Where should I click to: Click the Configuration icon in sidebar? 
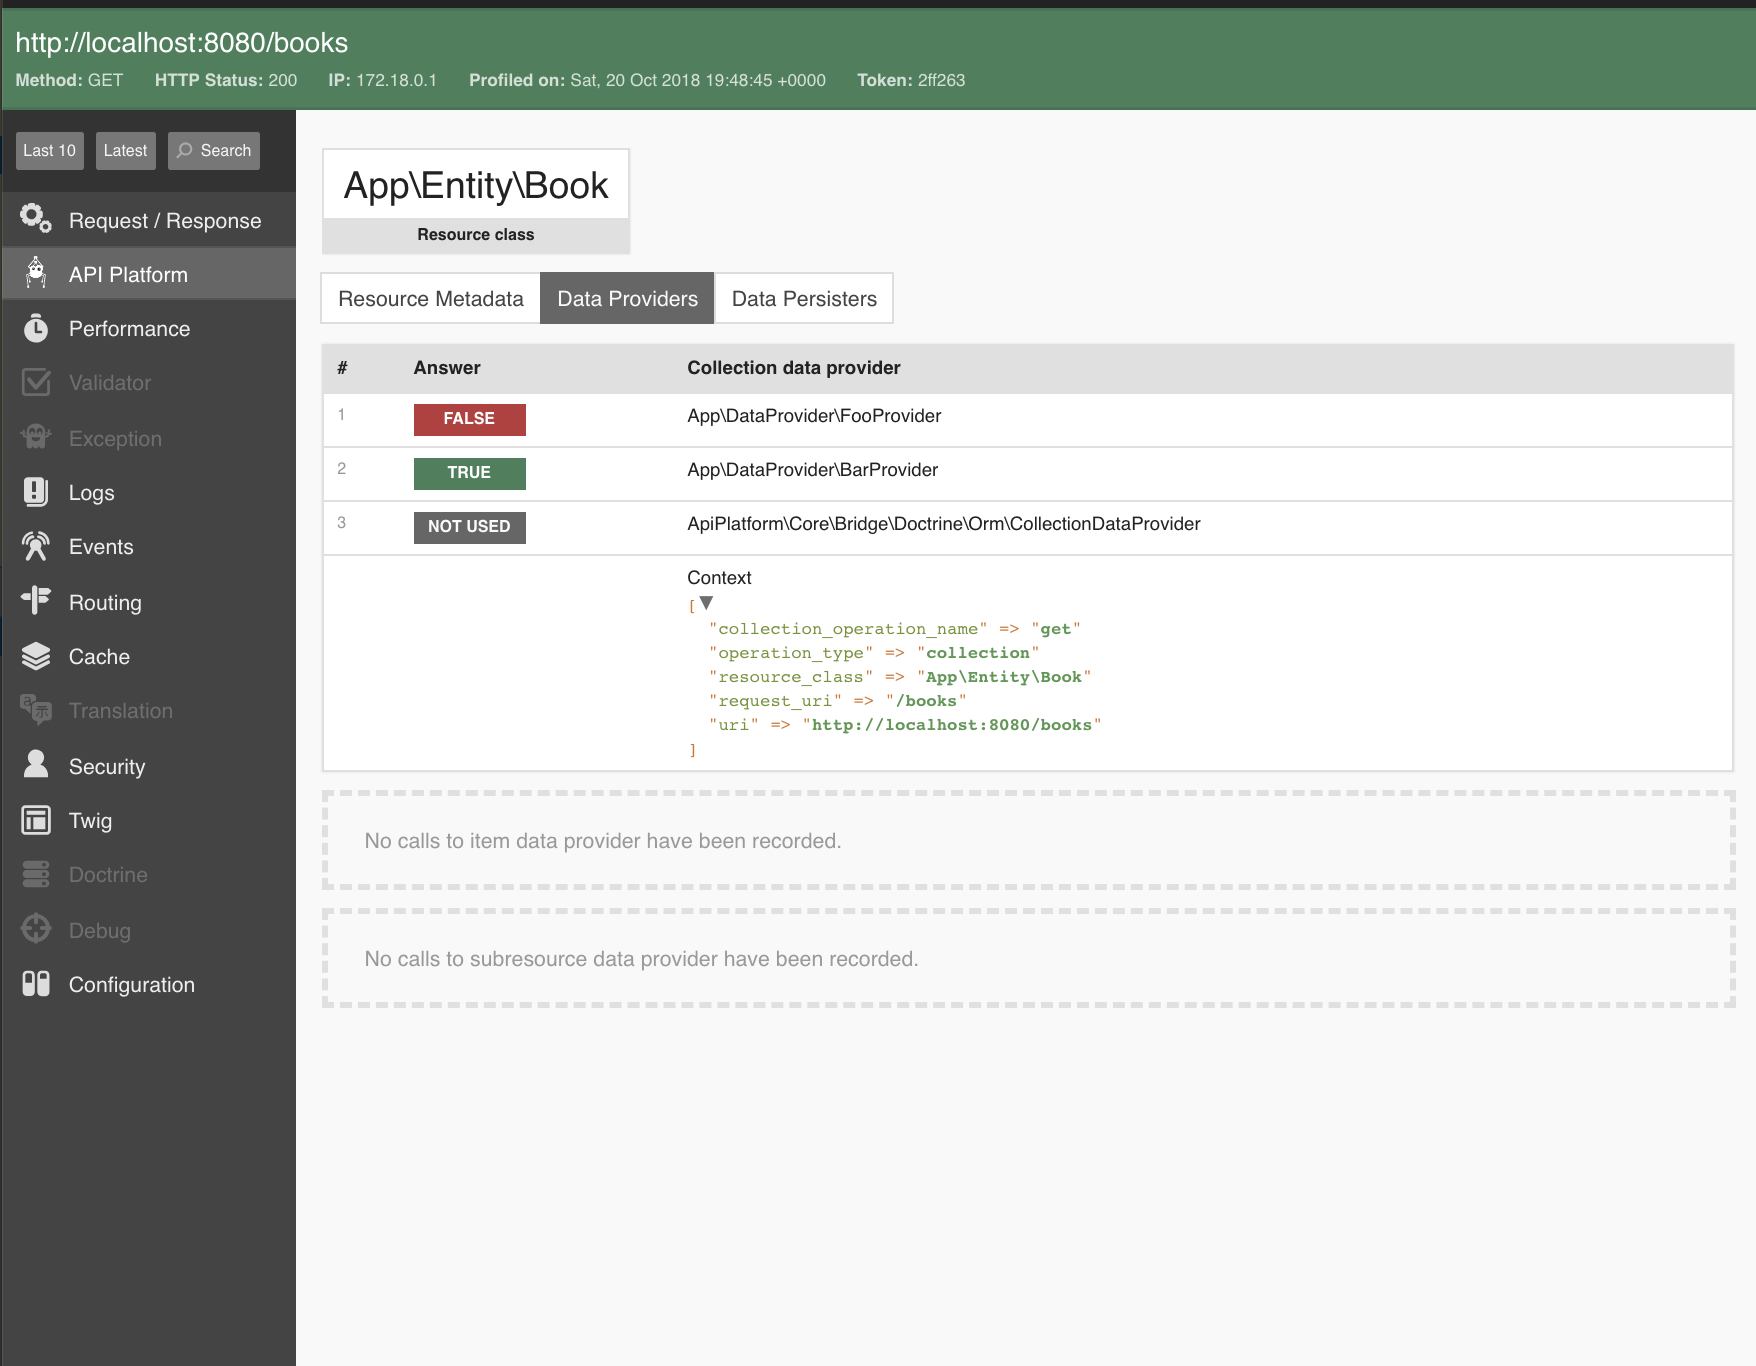coord(36,984)
